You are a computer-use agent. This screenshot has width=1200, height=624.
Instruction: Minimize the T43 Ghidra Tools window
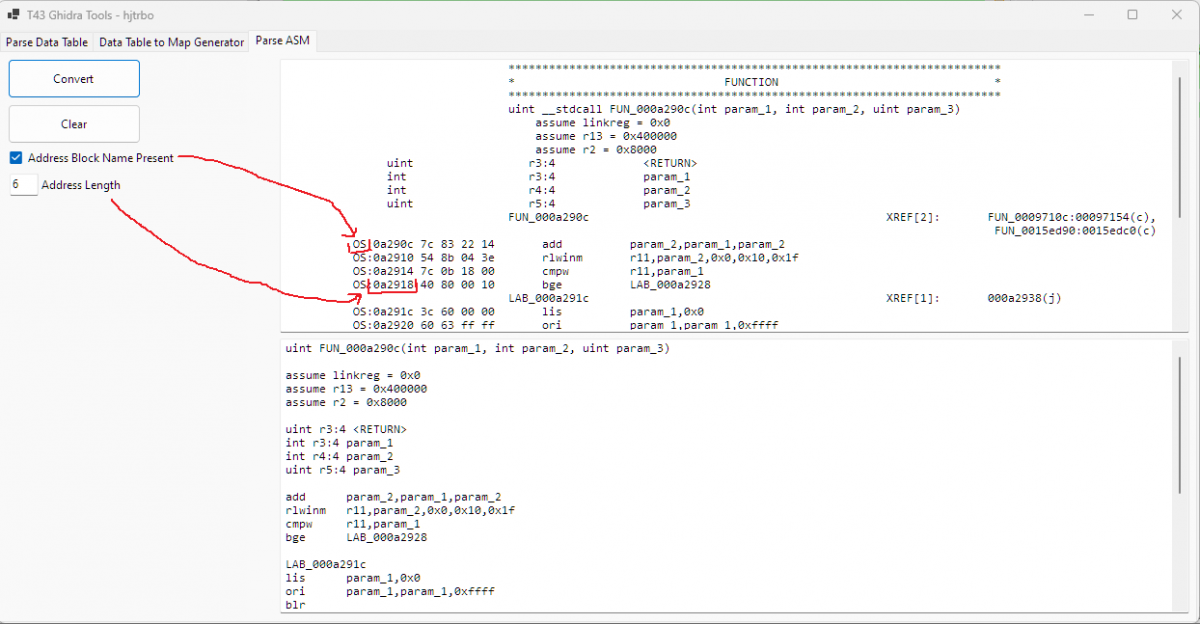pyautogui.click(x=1087, y=15)
